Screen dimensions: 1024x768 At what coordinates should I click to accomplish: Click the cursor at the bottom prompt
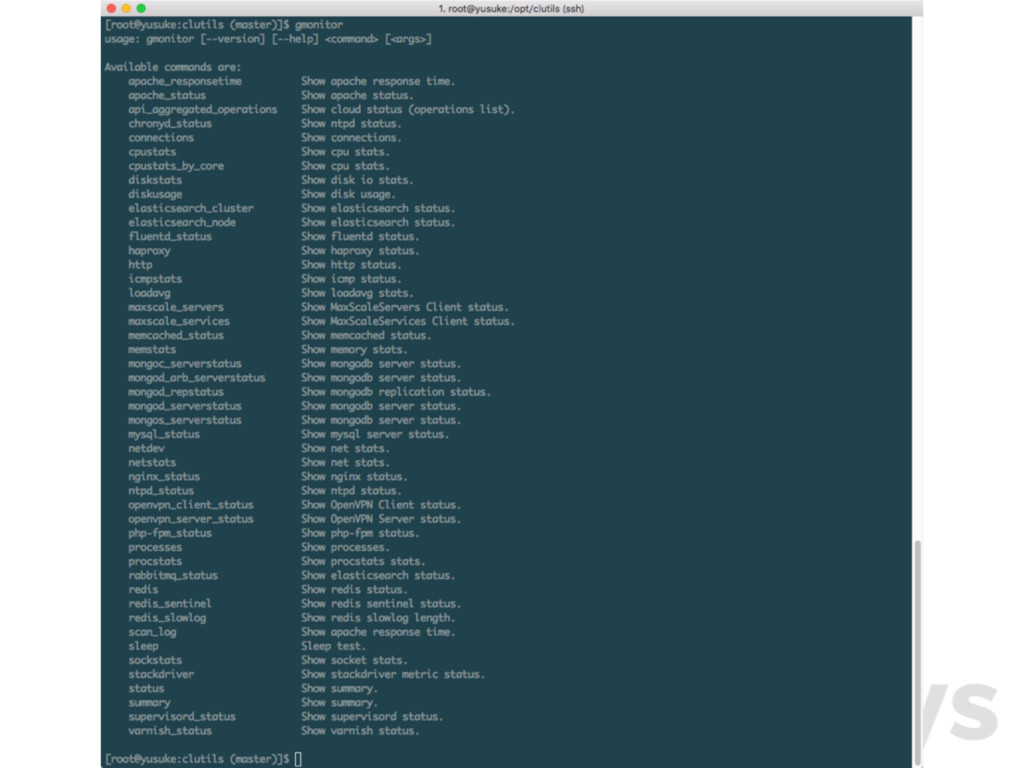(x=298, y=759)
